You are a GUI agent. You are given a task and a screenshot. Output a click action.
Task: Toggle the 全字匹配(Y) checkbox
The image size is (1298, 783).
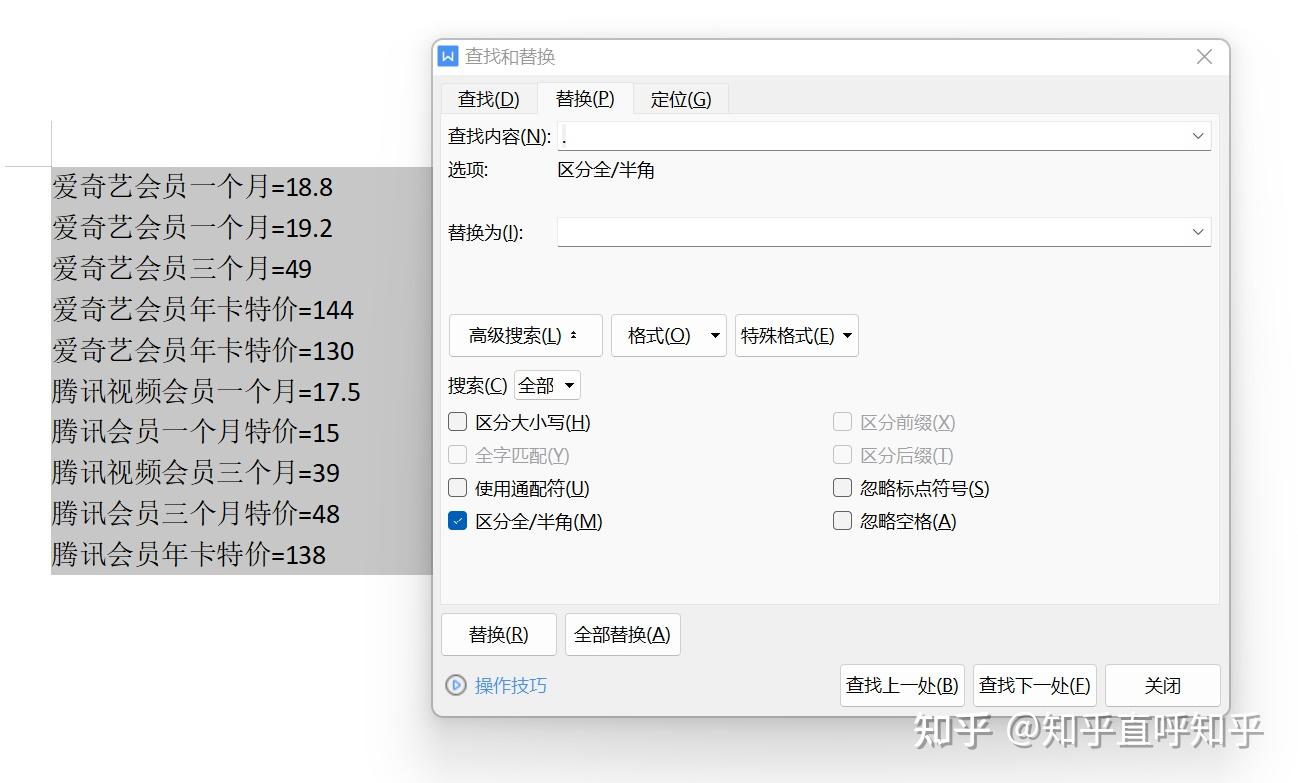(458, 456)
